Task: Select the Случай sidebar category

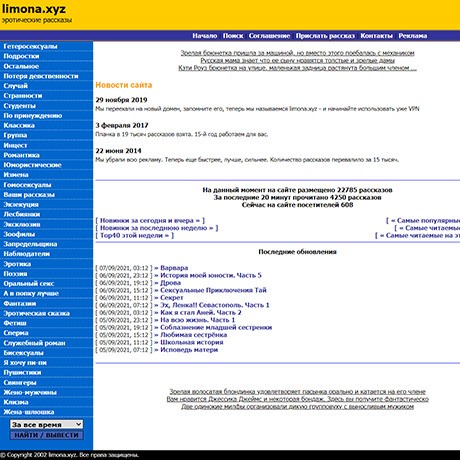Action: click(x=15, y=86)
